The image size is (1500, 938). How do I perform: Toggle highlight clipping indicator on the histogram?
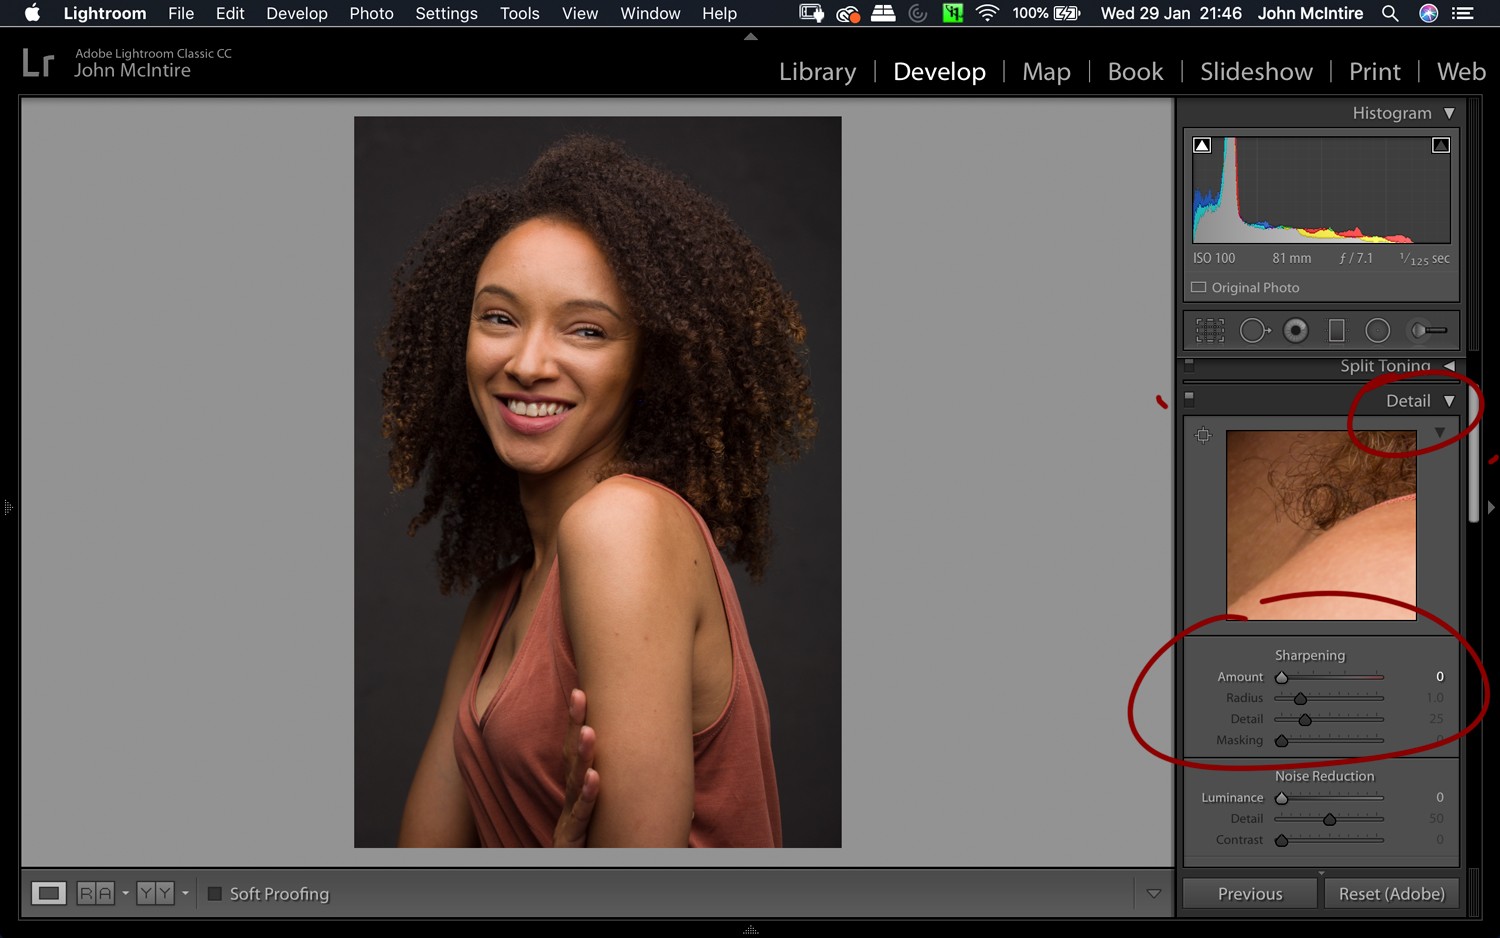coord(1440,144)
